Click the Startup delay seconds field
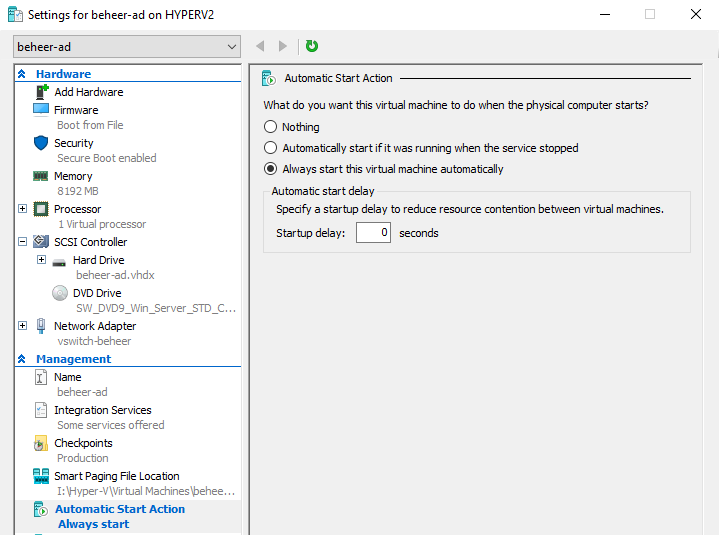The height and width of the screenshot is (535, 719). pyautogui.click(x=373, y=233)
